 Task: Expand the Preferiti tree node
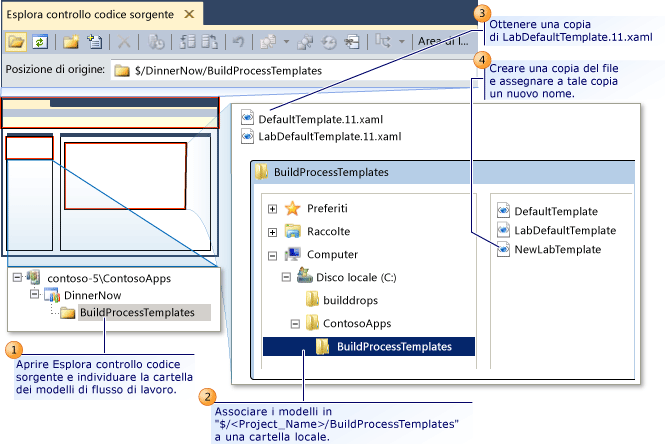tap(272, 209)
